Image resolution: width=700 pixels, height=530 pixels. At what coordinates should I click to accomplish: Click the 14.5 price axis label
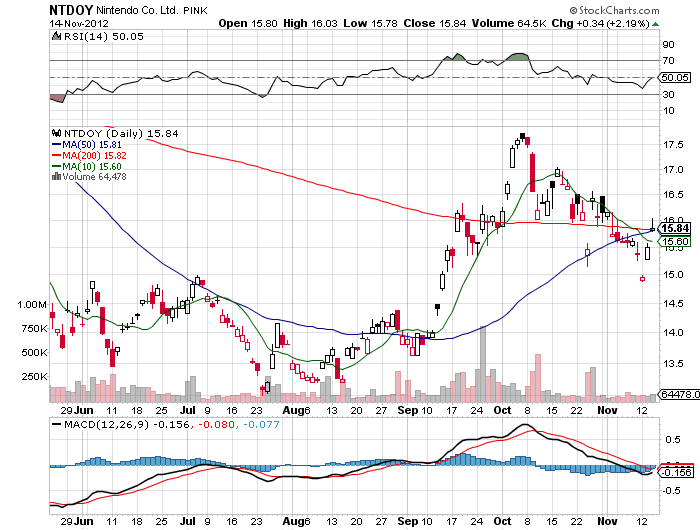(x=673, y=304)
